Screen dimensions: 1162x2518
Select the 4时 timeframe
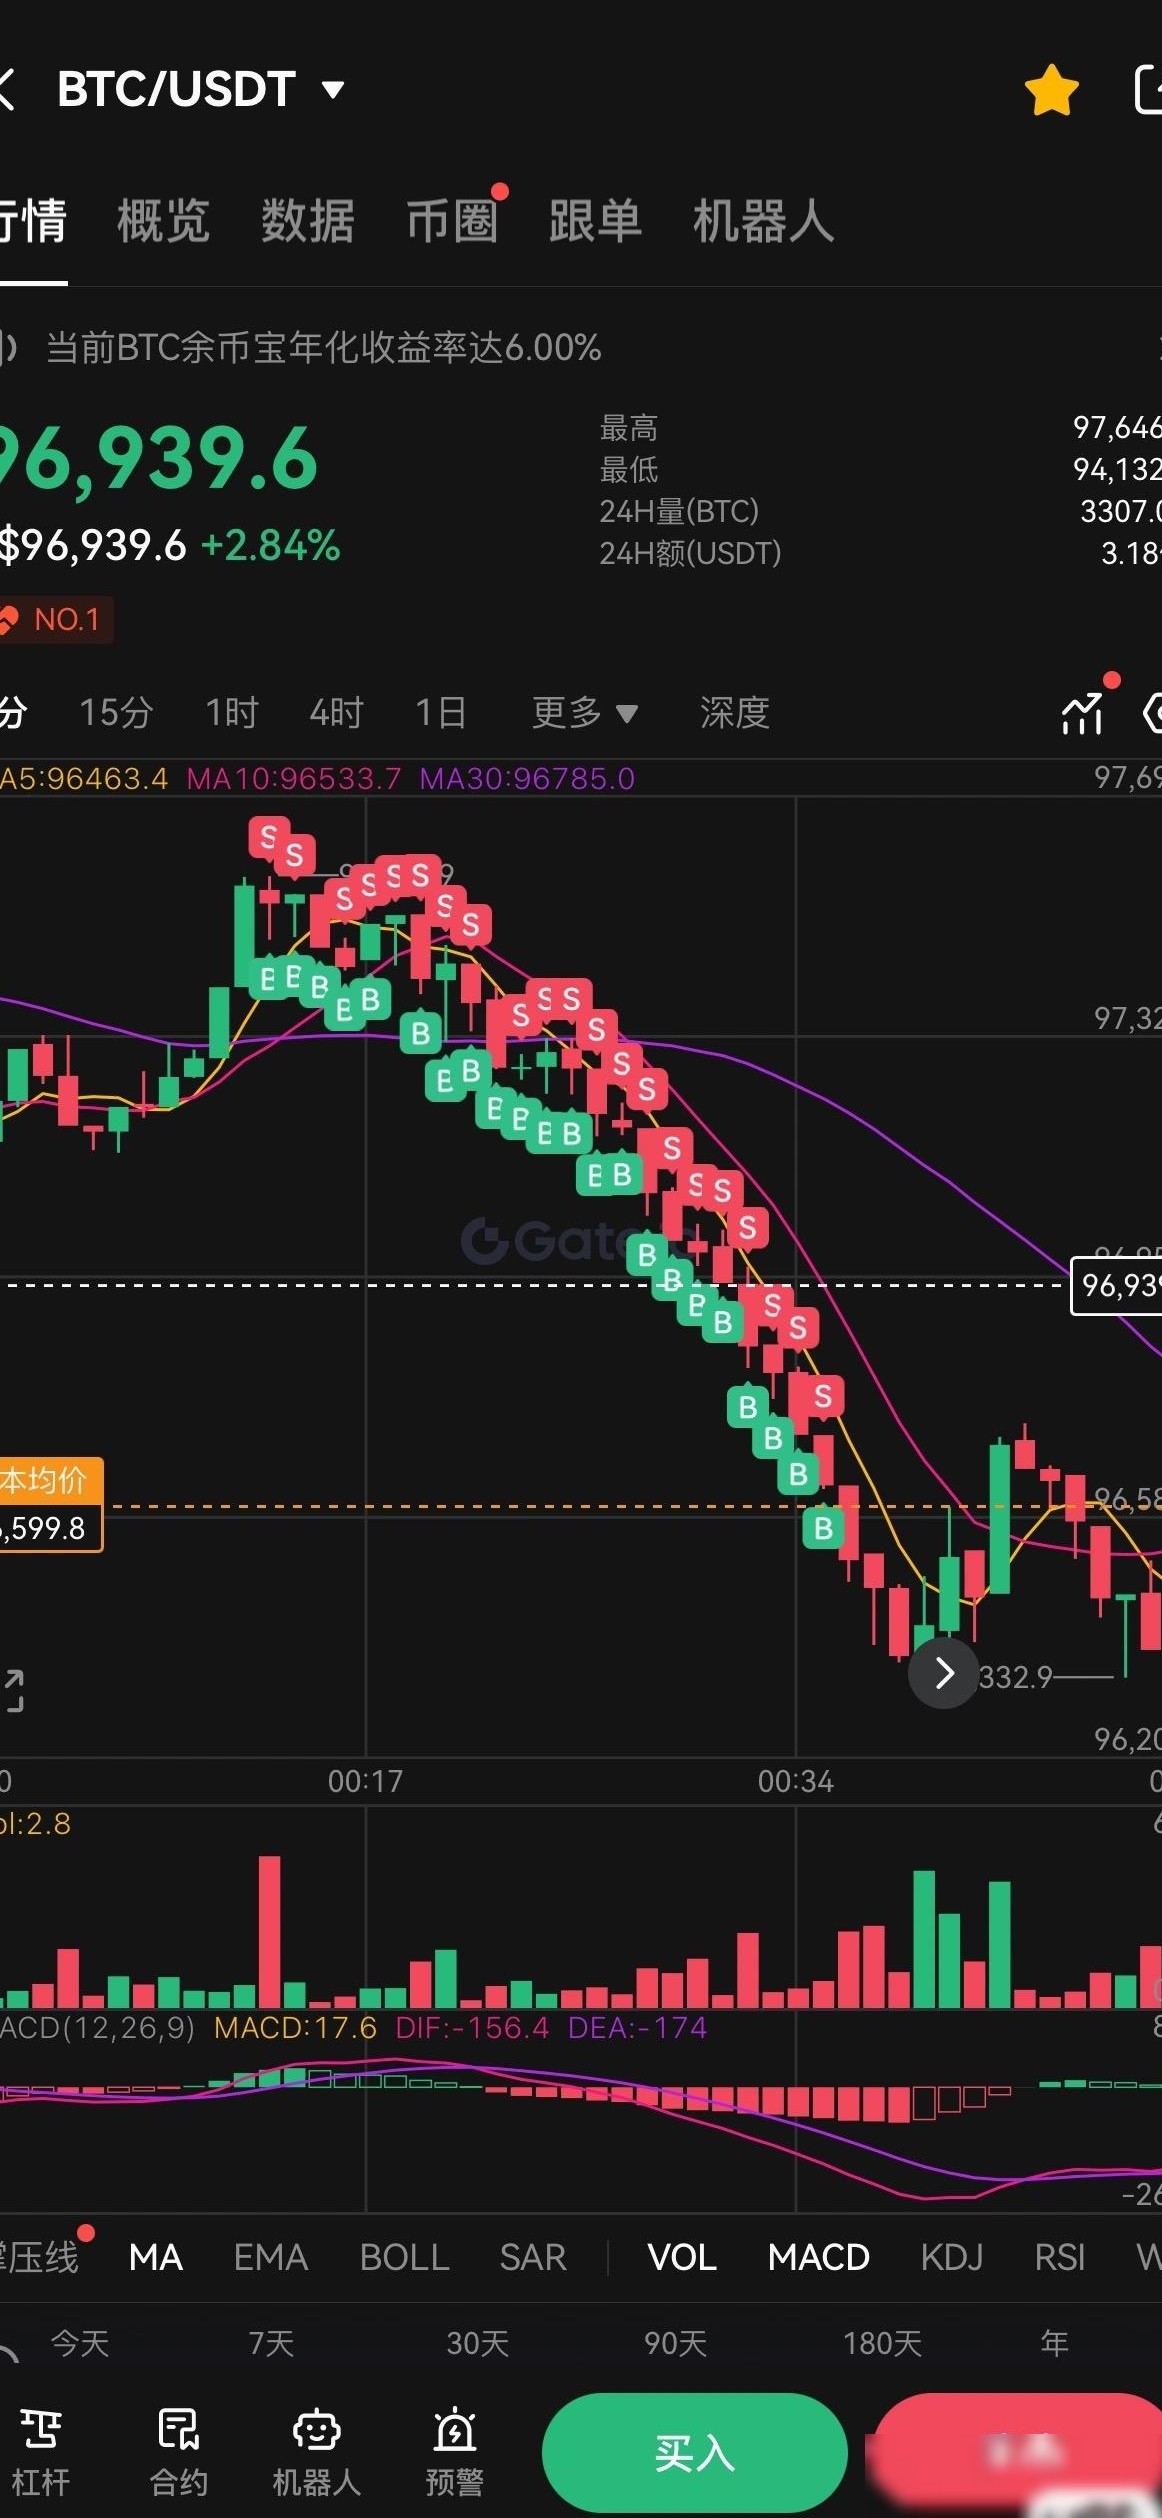336,713
